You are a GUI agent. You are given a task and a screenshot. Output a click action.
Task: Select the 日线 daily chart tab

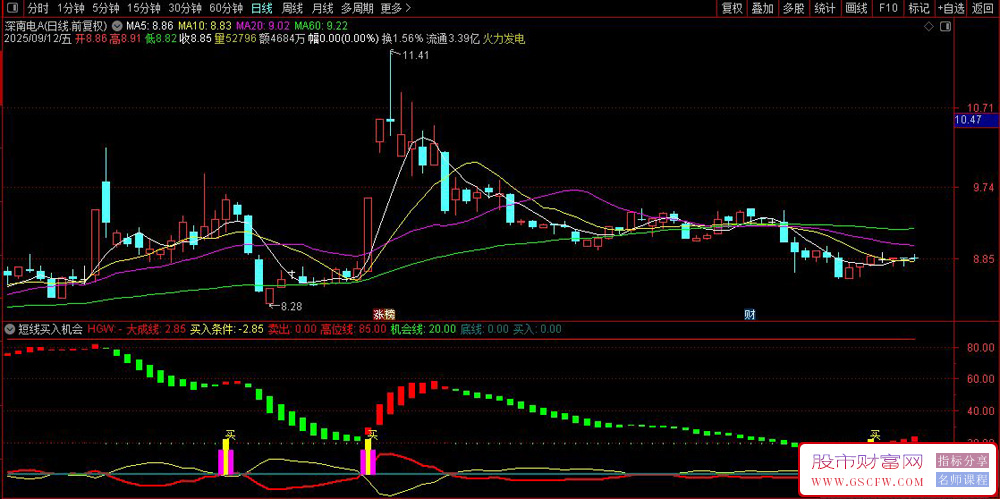(261, 8)
